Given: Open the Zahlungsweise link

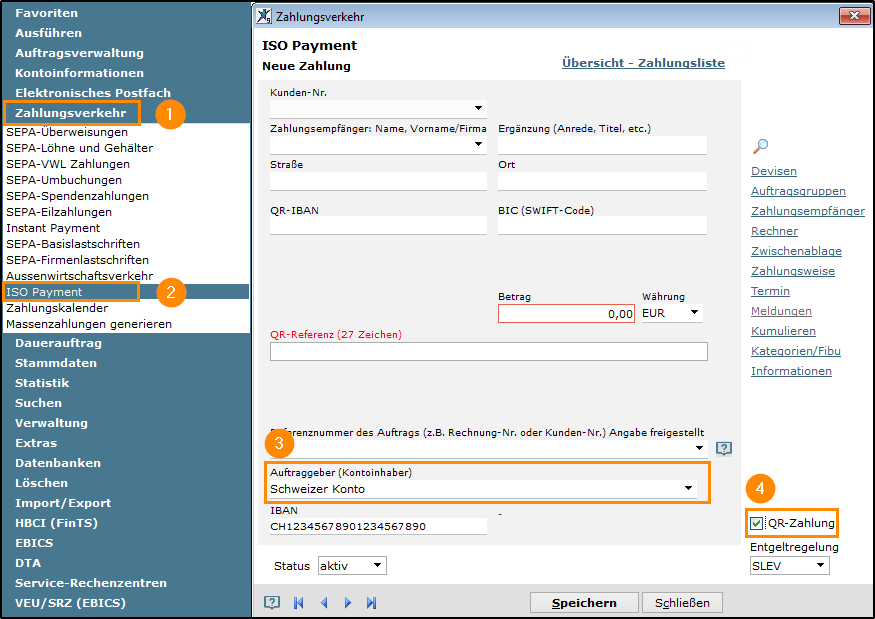Looking at the screenshot, I should [x=793, y=271].
